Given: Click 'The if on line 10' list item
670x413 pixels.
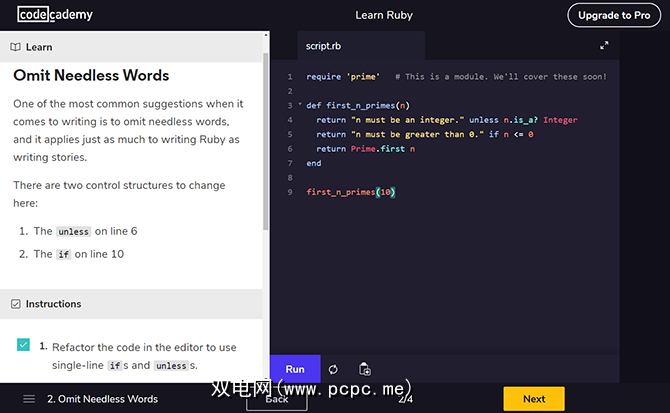Looking at the screenshot, I should pyautogui.click(x=79, y=254).
